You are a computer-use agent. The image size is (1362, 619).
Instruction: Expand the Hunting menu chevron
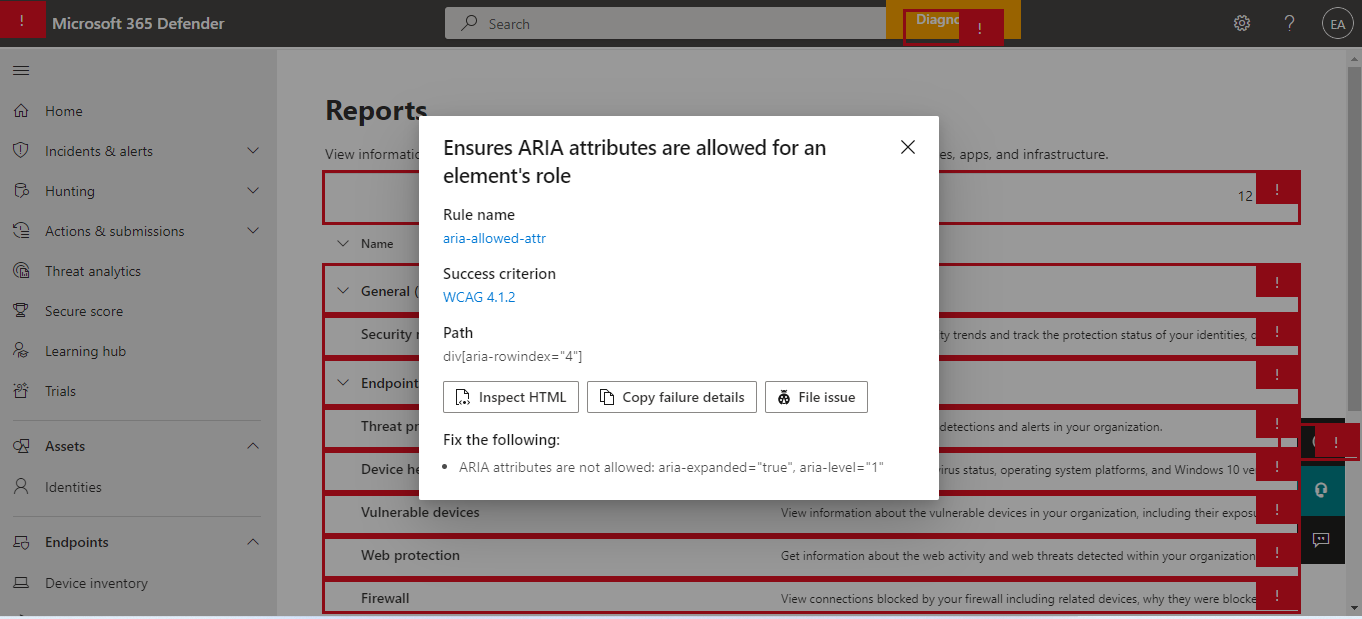click(x=253, y=191)
